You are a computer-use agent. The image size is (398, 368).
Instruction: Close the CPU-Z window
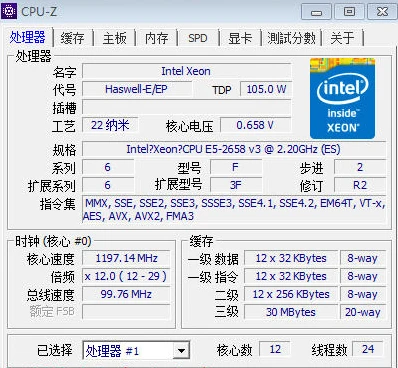382,12
